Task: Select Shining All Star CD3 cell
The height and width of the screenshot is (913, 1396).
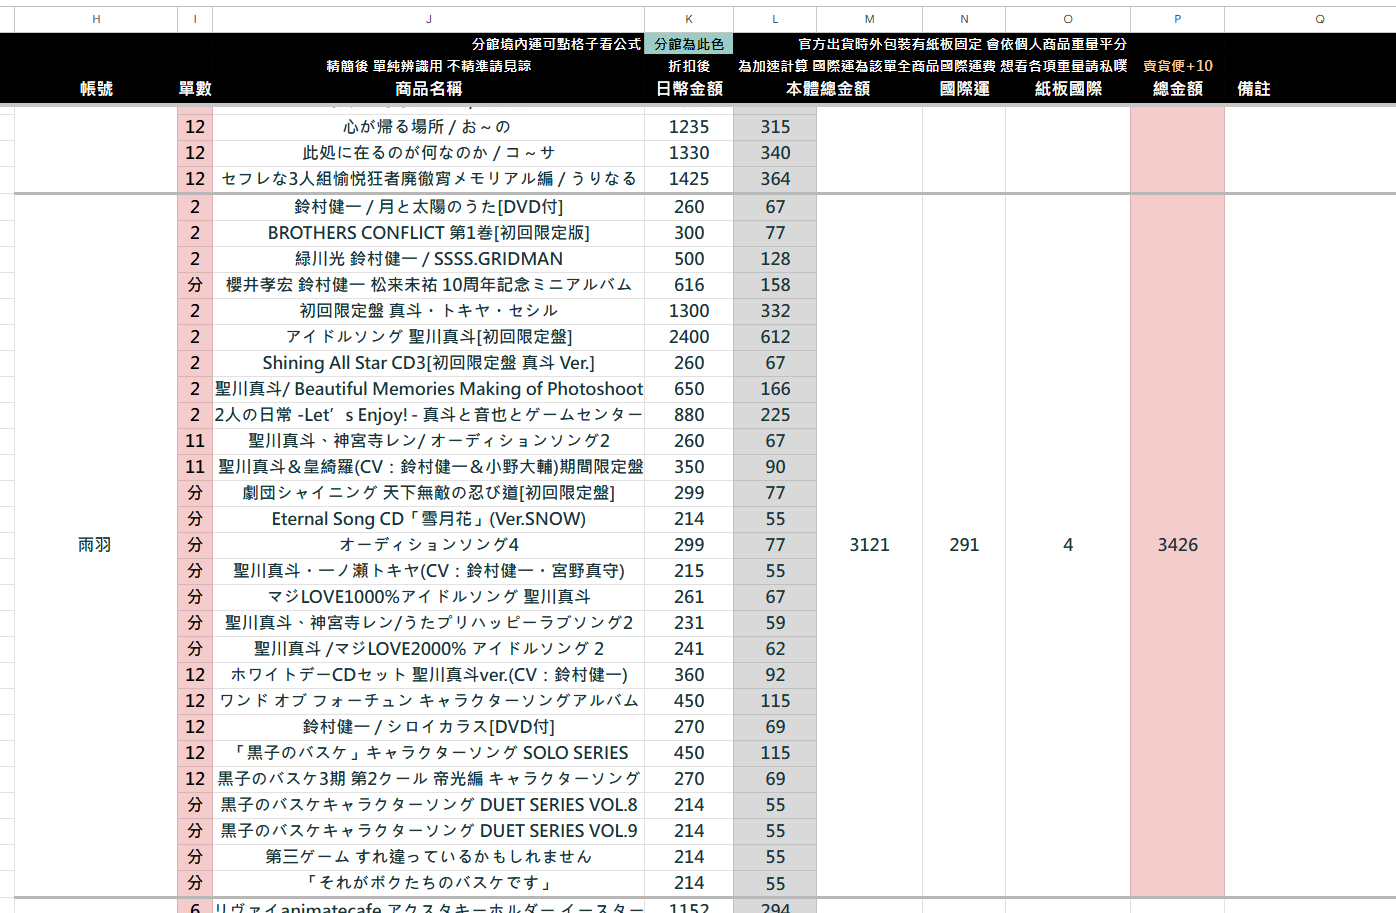Action: 429,363
